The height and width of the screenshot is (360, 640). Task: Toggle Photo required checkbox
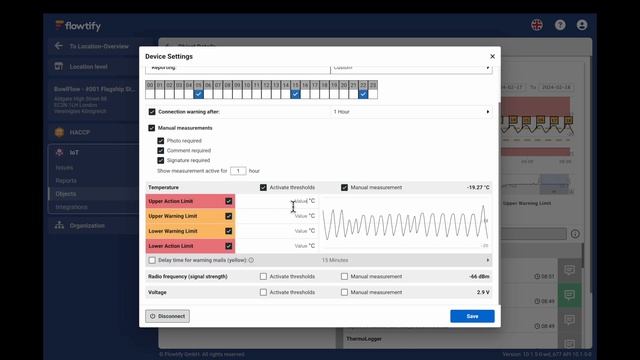[160, 140]
